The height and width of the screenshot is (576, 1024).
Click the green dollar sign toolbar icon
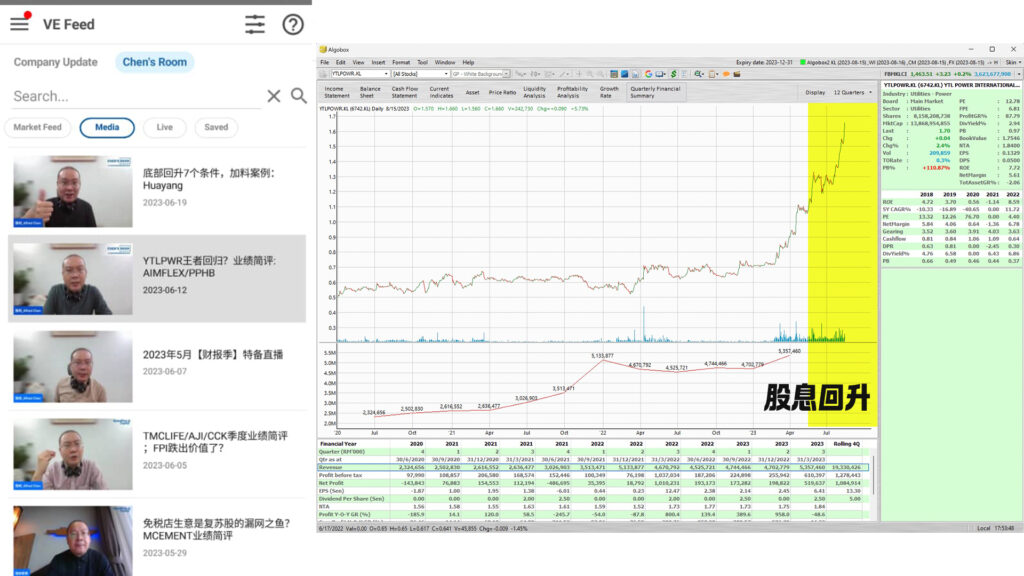click(673, 74)
